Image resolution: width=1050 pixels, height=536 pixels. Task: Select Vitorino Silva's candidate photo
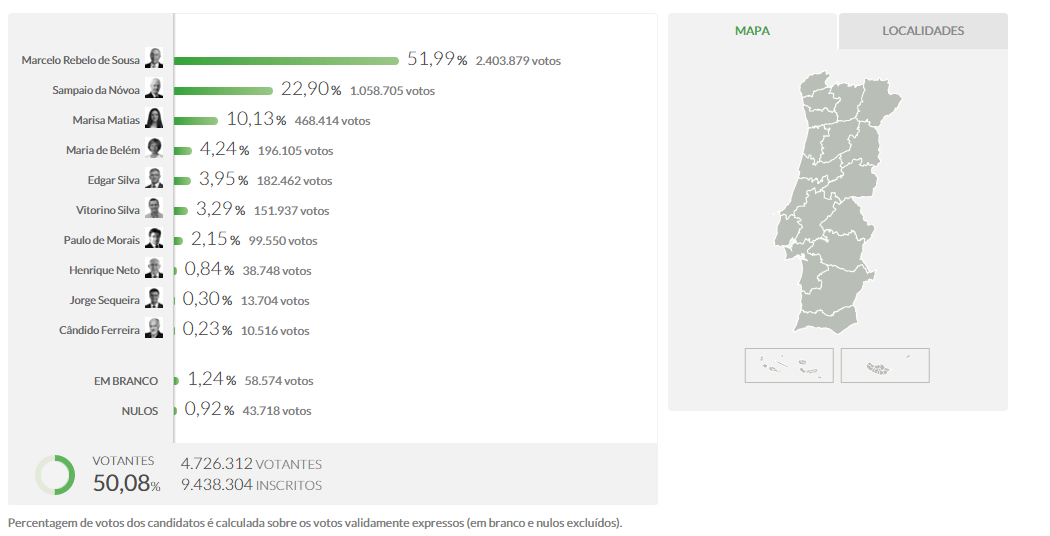pos(154,209)
